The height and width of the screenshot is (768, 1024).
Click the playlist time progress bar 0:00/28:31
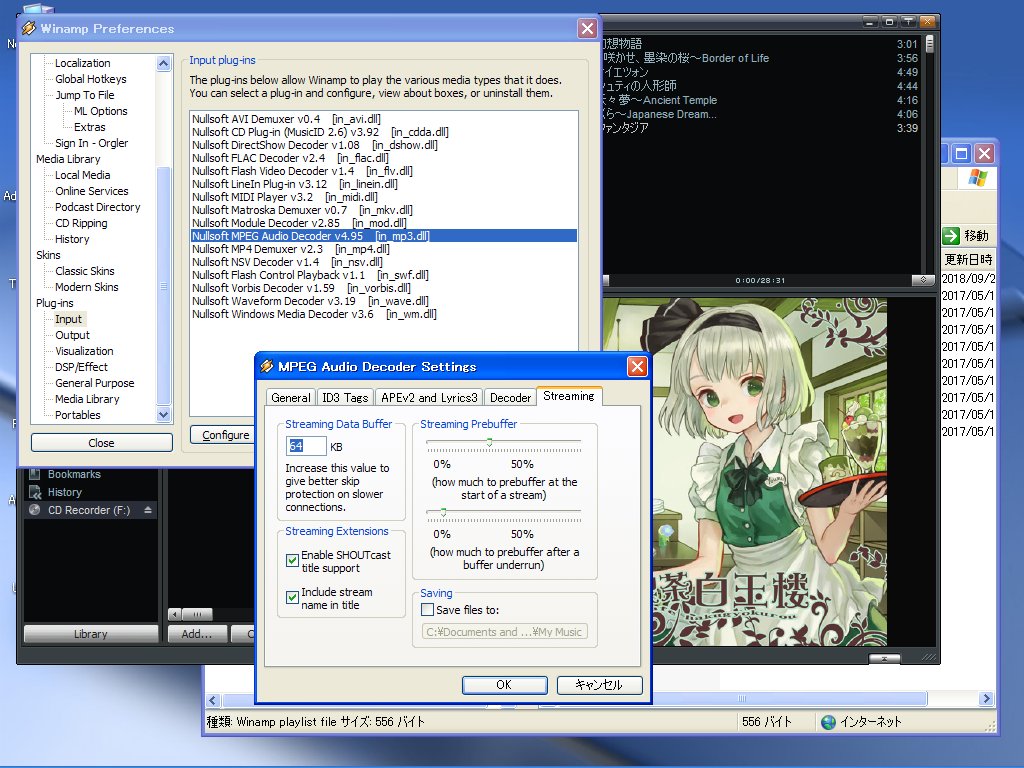click(760, 280)
